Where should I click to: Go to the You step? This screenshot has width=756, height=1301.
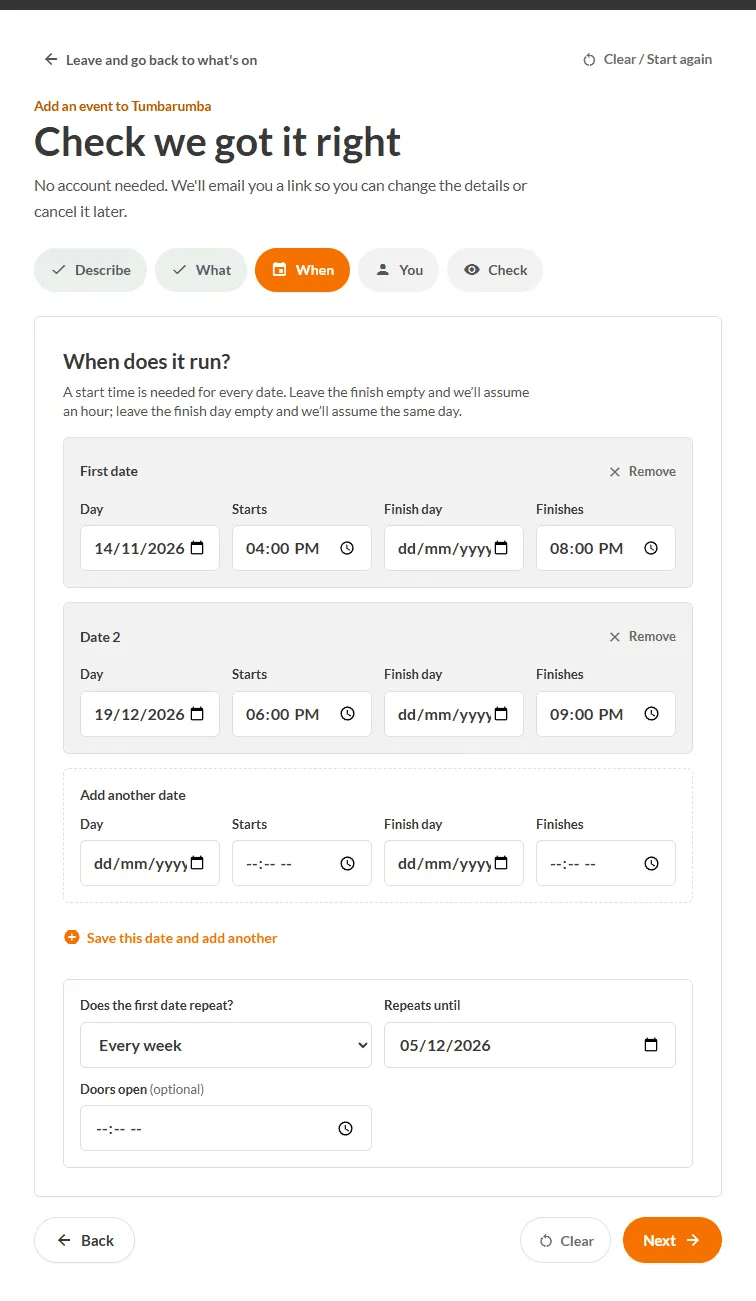(398, 270)
